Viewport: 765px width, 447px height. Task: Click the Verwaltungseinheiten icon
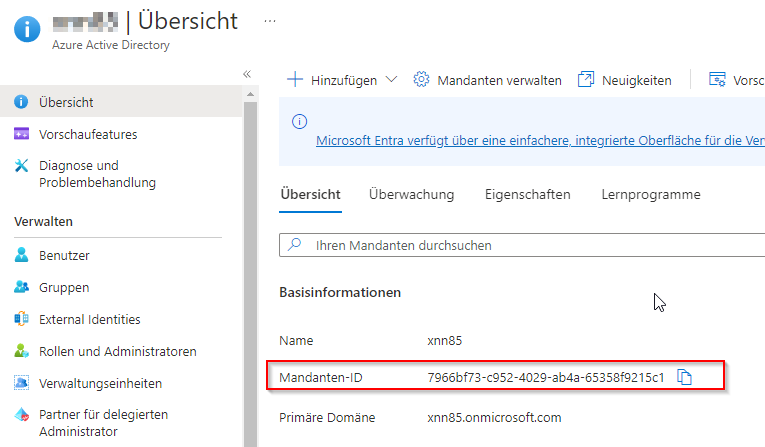coord(22,384)
